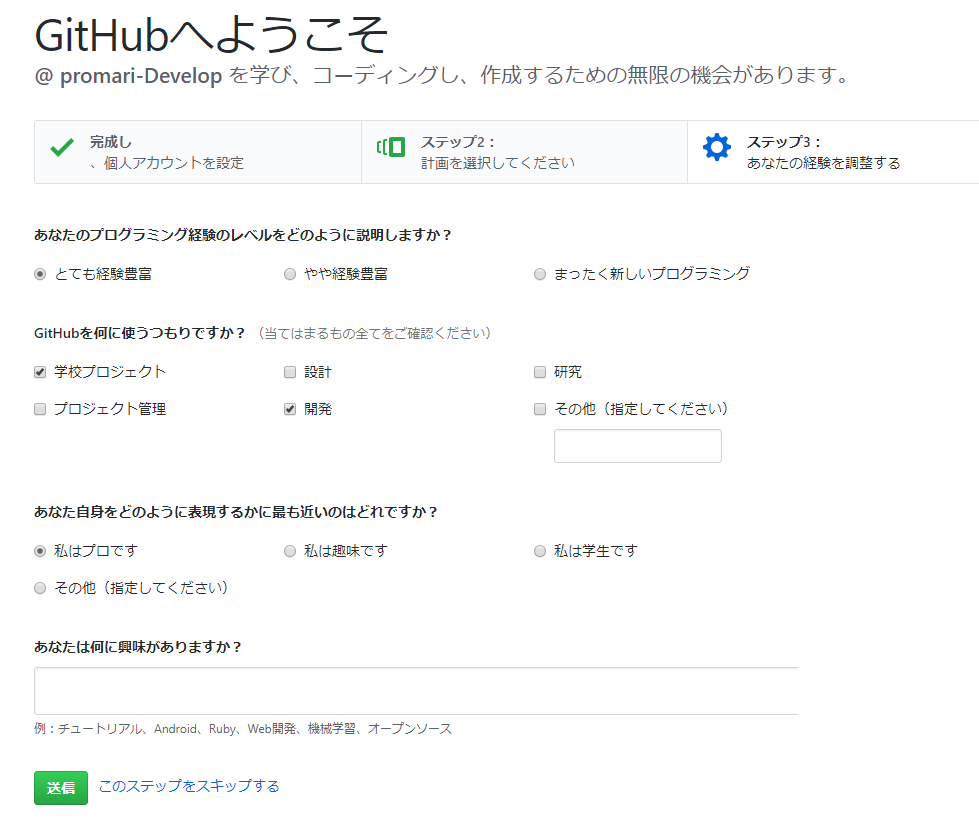
Task: Click the other-purpose text input box
Action: pyautogui.click(x=637, y=446)
